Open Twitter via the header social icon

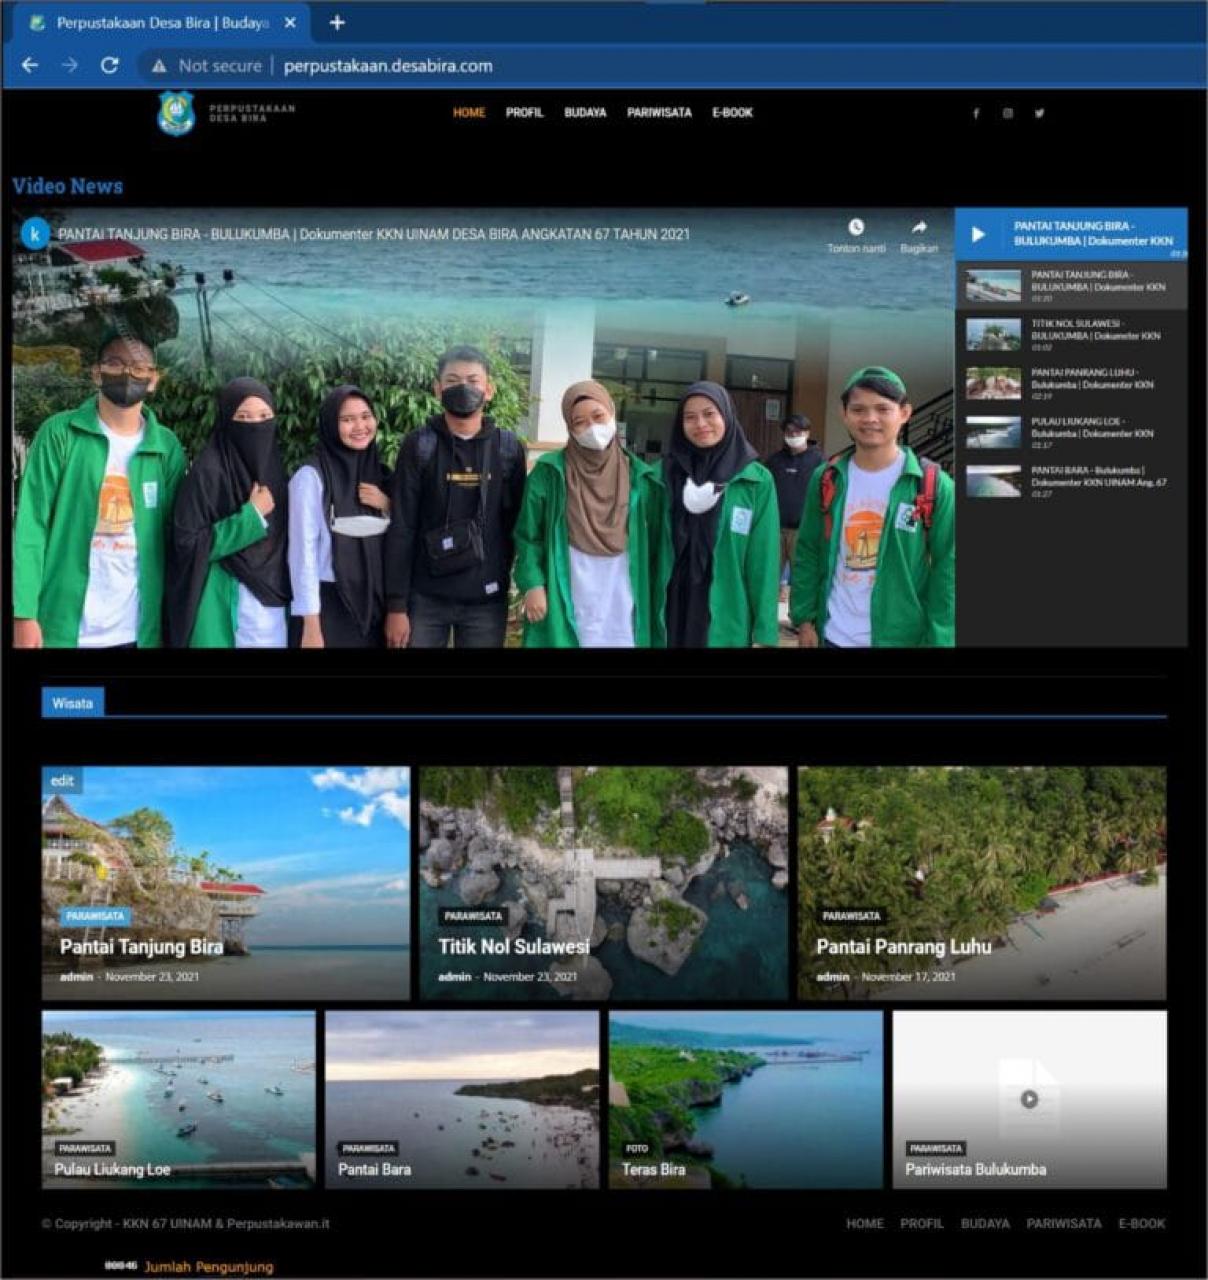[x=1039, y=113]
